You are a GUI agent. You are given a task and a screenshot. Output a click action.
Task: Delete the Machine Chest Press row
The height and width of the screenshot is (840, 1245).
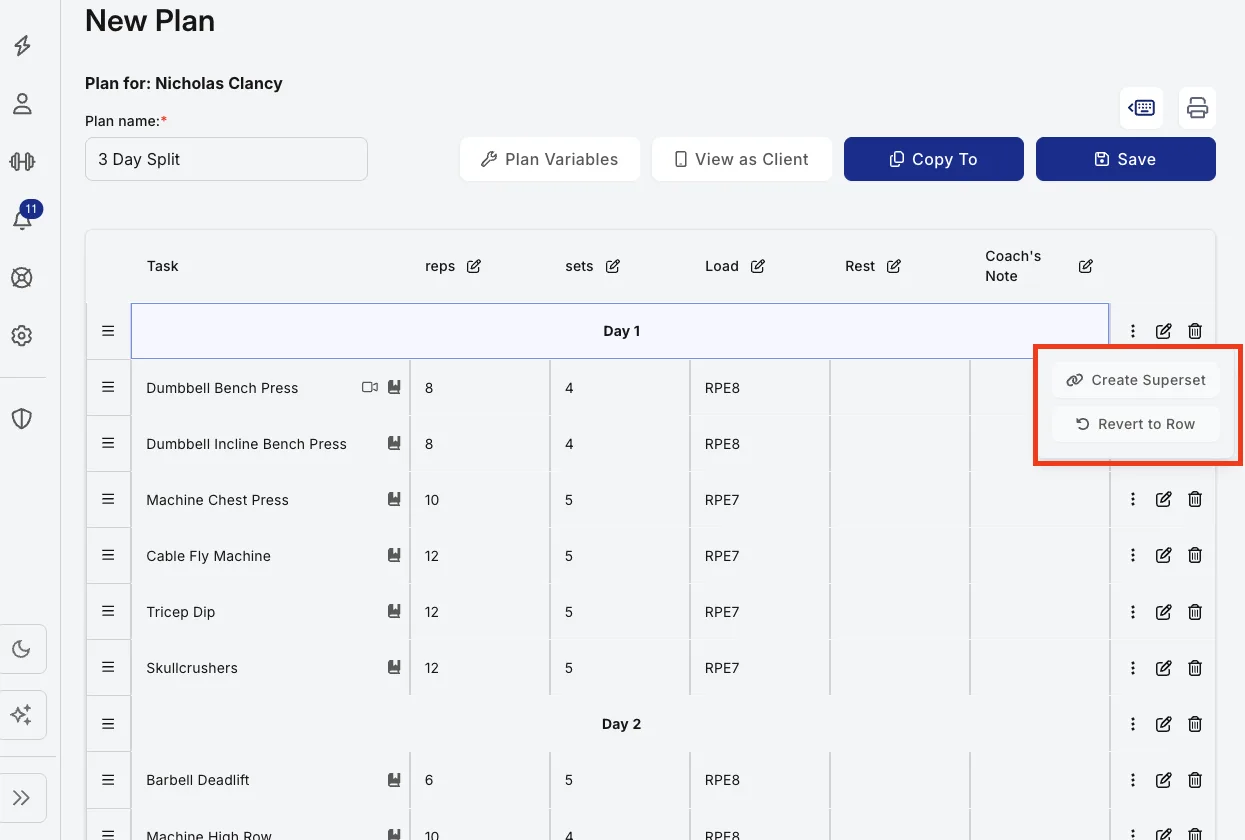click(1195, 499)
